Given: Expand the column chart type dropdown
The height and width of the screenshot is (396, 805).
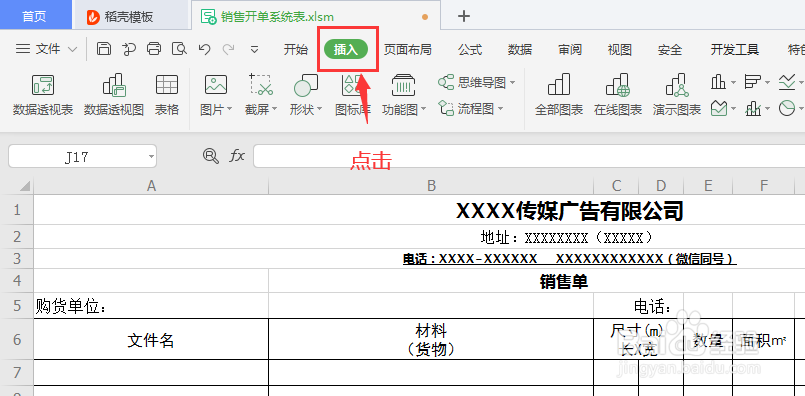Looking at the screenshot, I should click(733, 83).
